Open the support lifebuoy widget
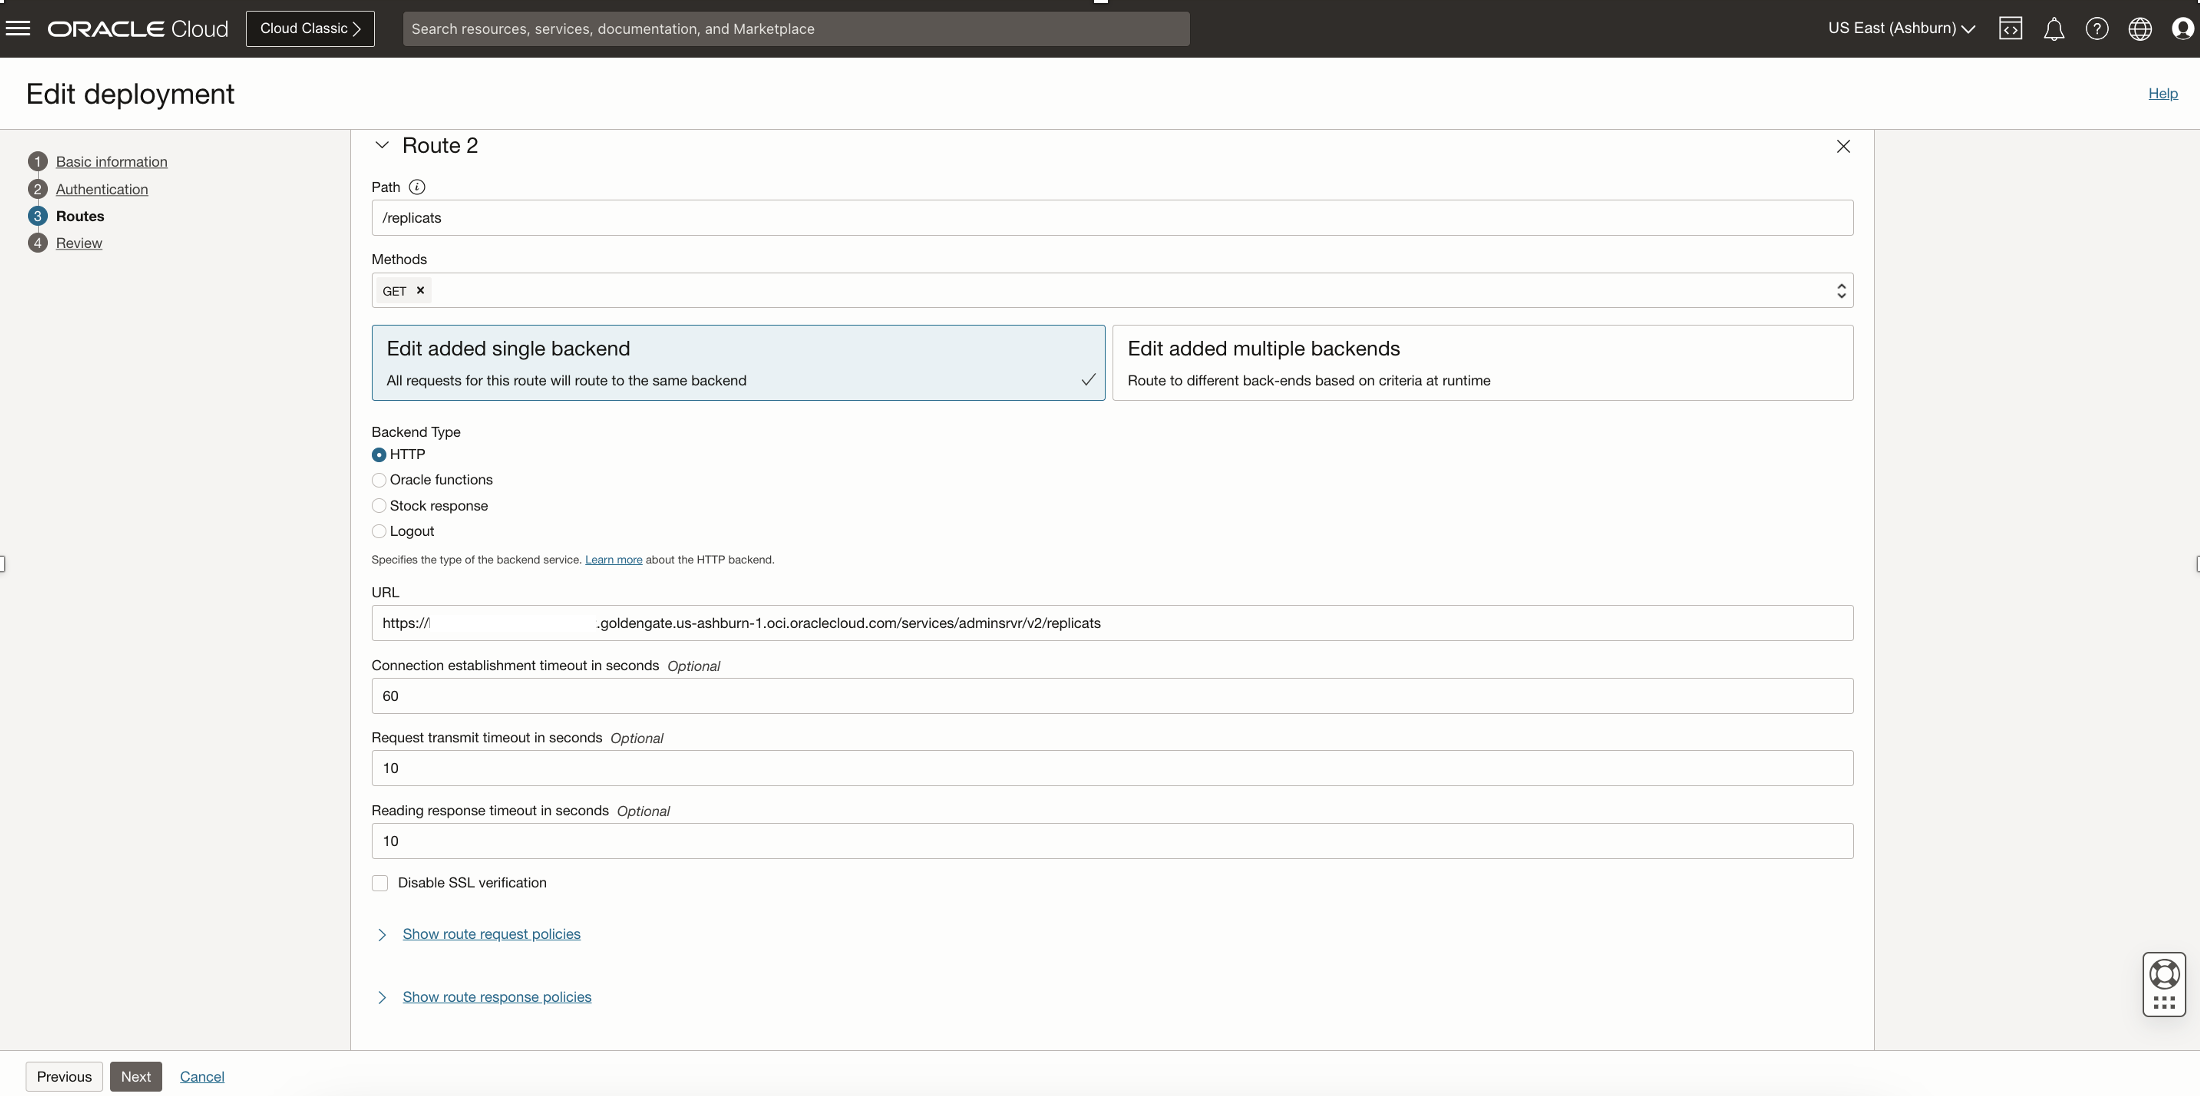The width and height of the screenshot is (2200, 1096). [2164, 974]
